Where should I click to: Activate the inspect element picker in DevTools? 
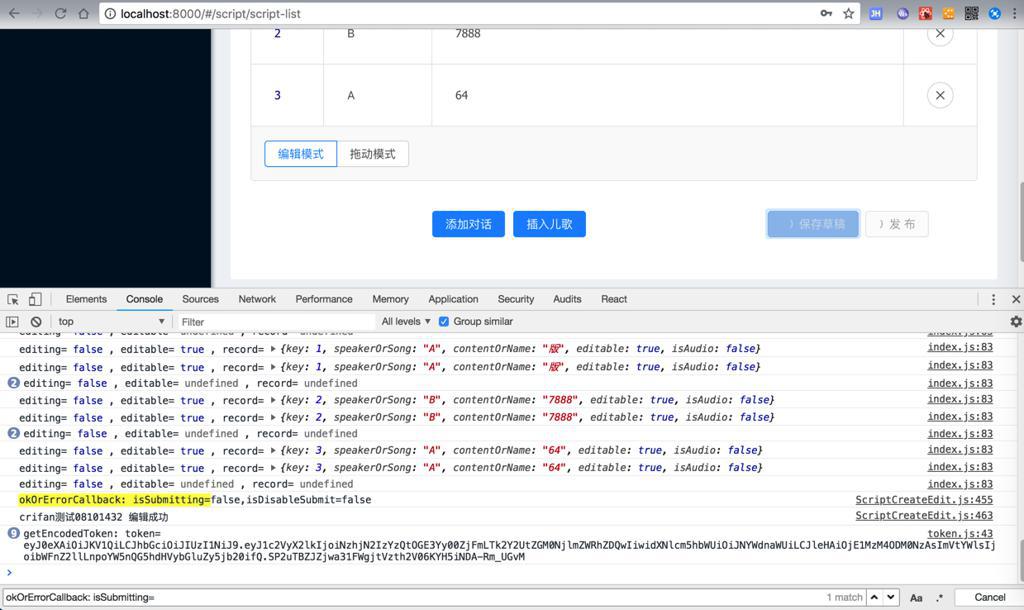pyautogui.click(x=13, y=299)
